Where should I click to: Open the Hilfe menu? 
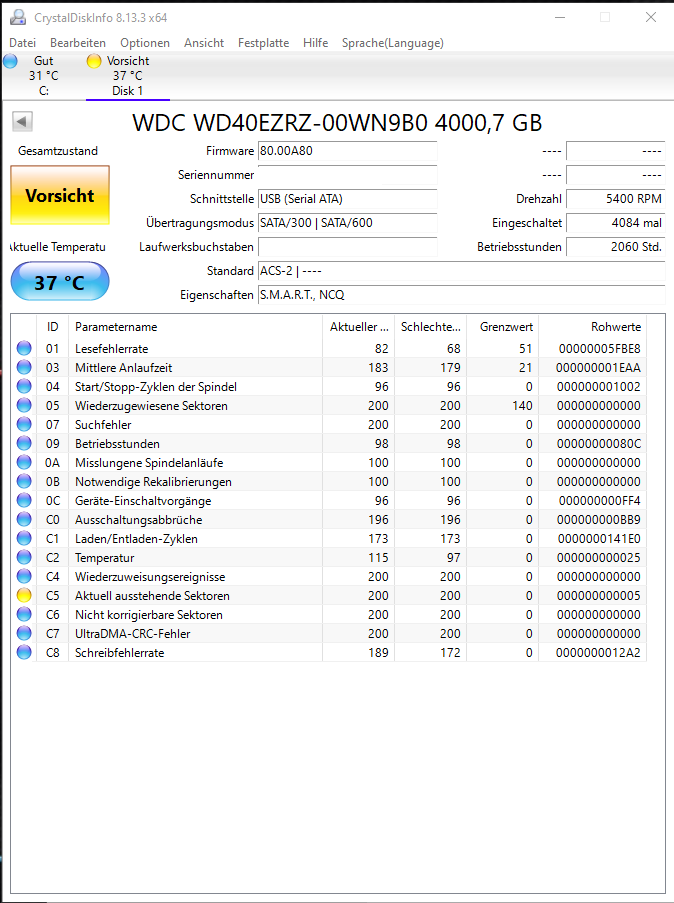click(315, 43)
